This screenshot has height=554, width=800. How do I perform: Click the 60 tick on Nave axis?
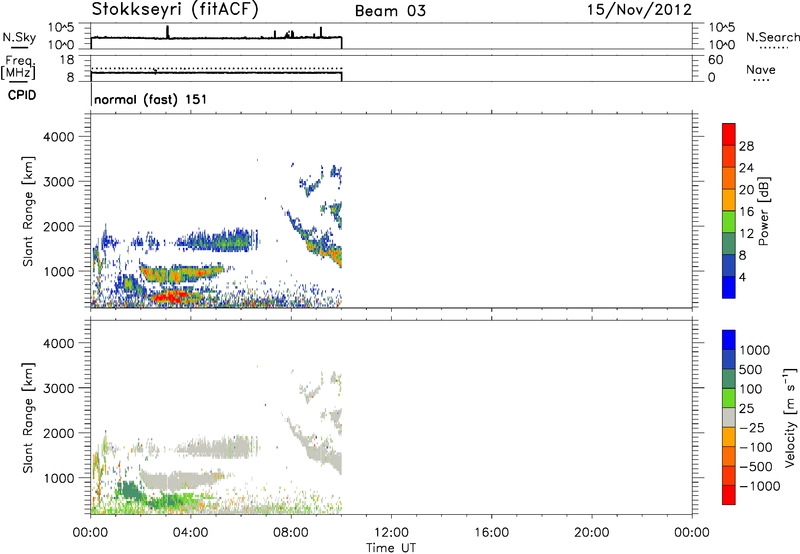coord(715,60)
